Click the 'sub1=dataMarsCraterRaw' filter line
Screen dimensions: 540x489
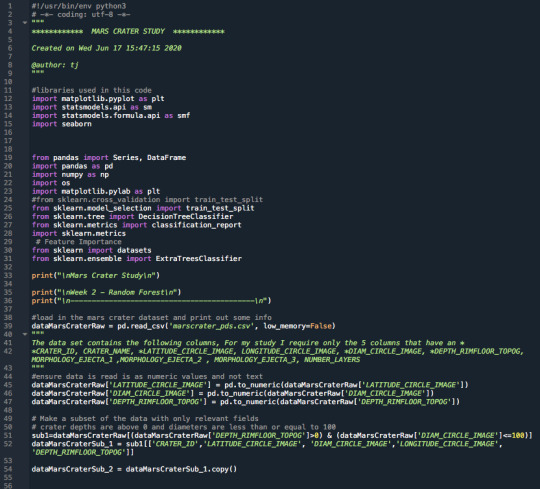(282, 435)
